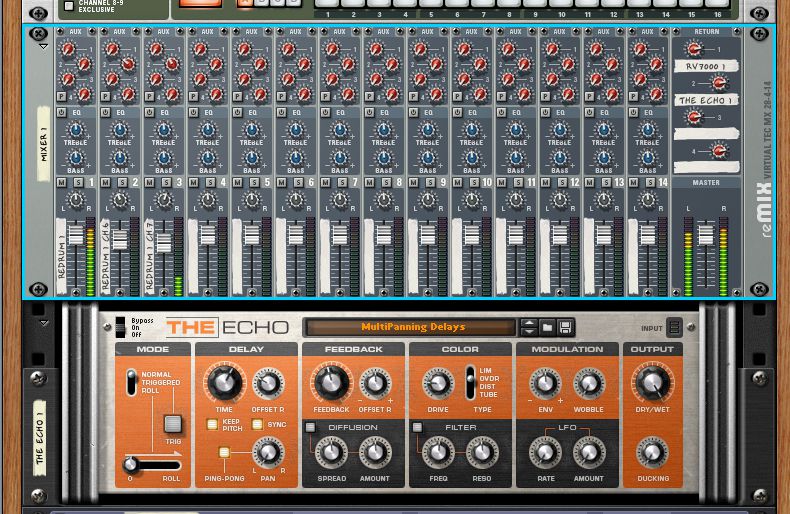Enable the Diffusion section button

[x=310, y=427]
